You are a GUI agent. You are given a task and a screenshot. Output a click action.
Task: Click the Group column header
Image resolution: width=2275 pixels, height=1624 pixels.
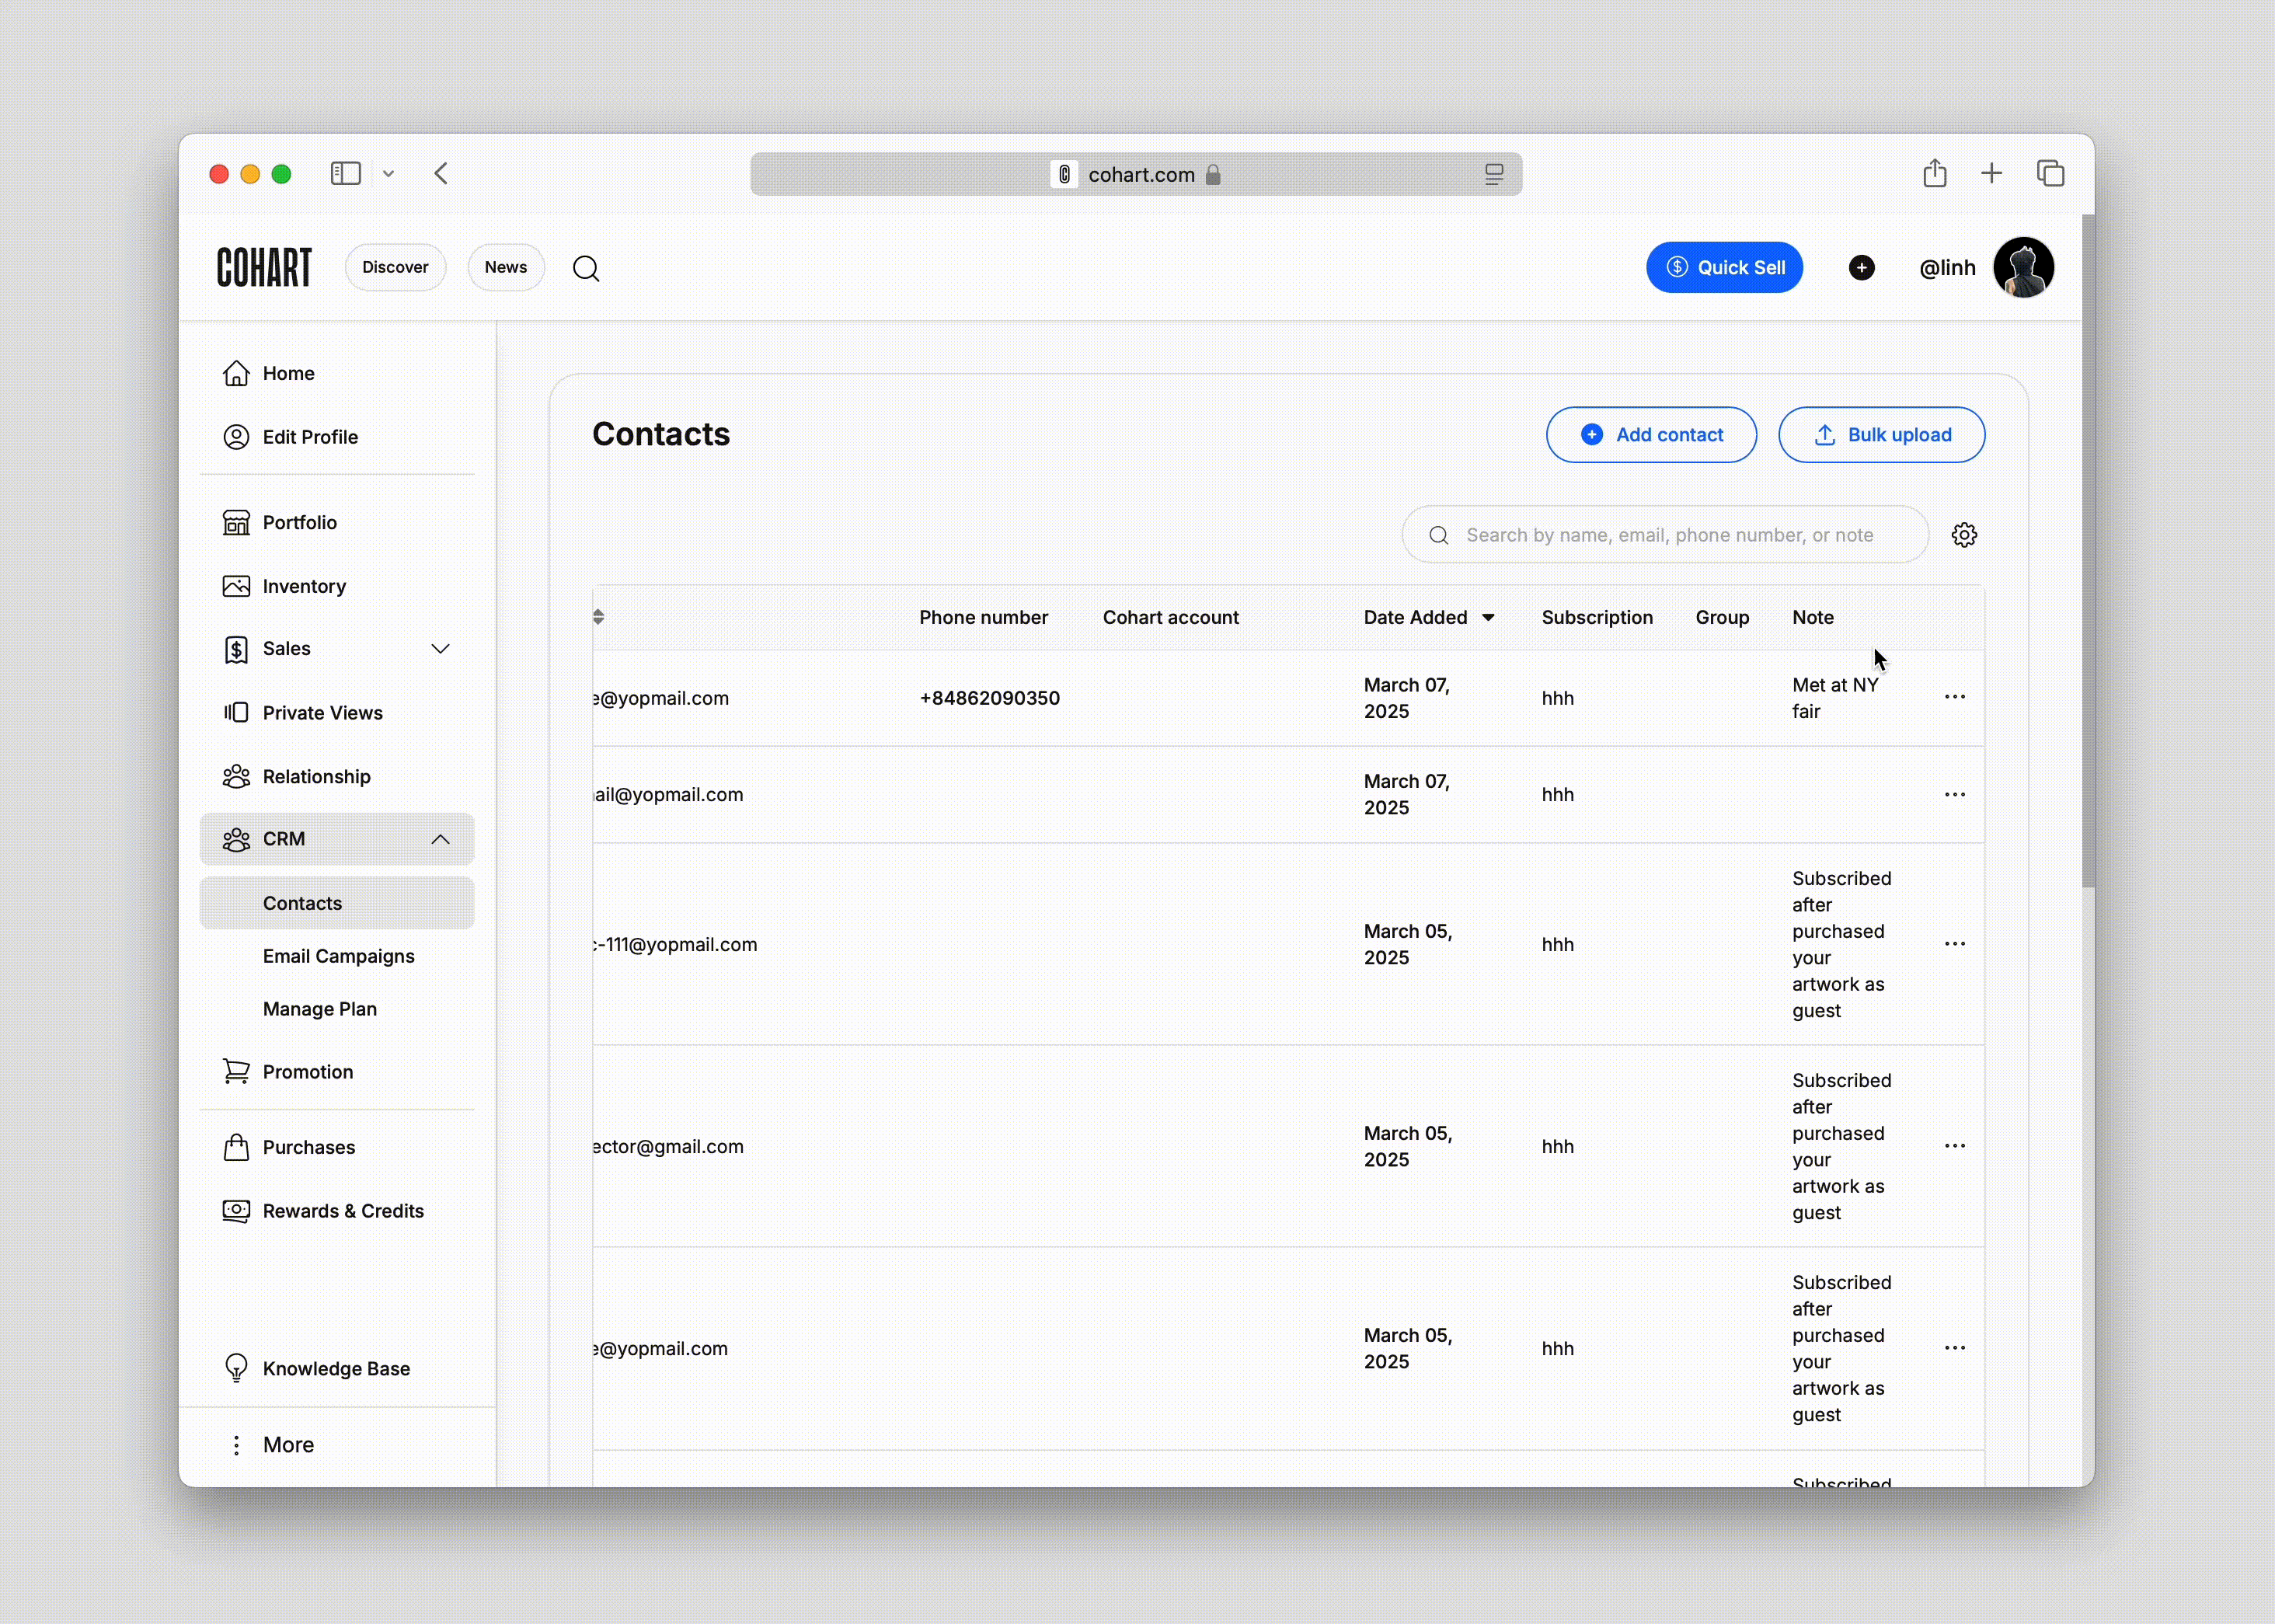(1722, 618)
